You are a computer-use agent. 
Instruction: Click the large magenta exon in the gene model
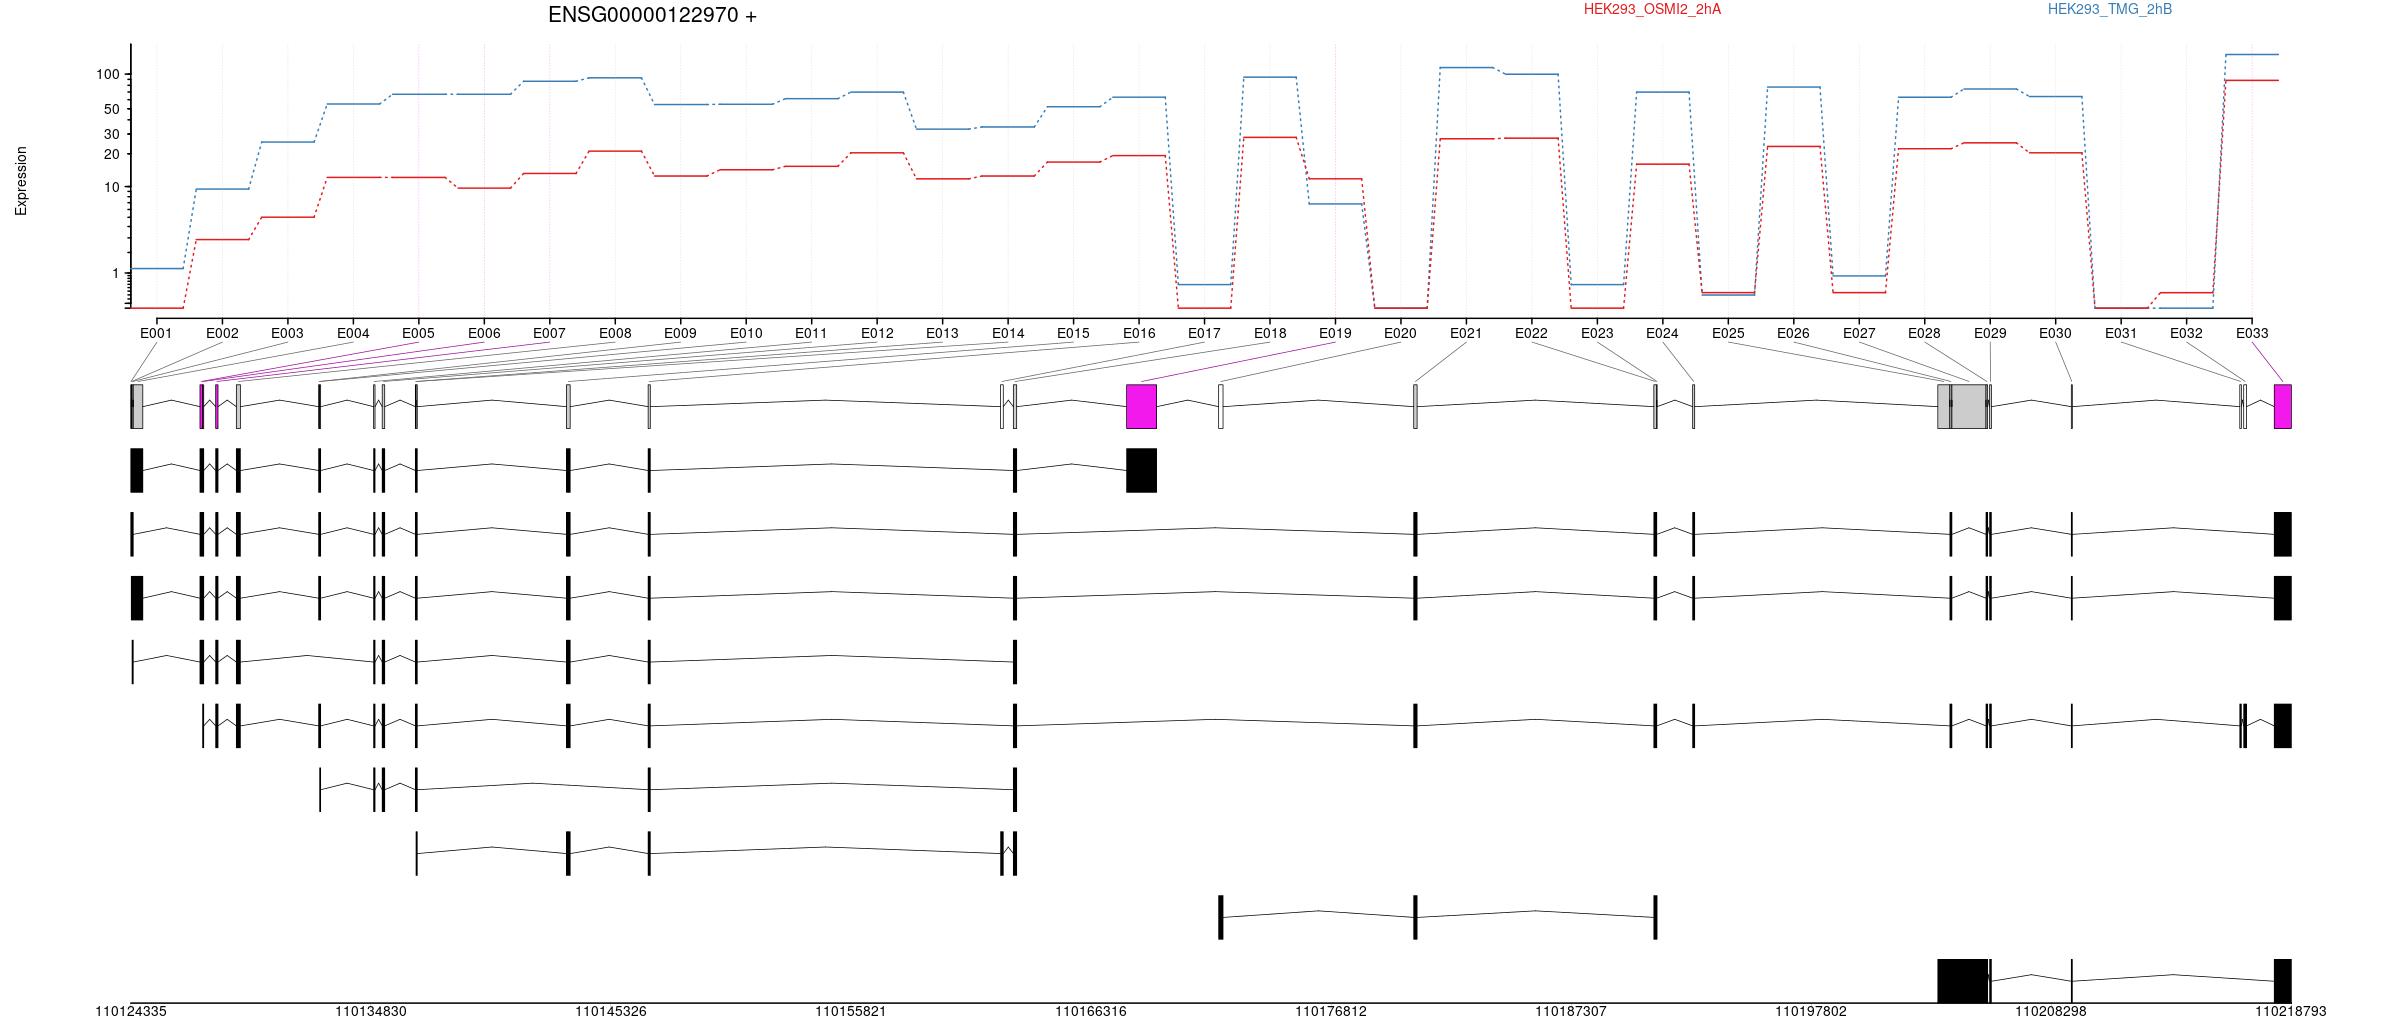(x=1141, y=407)
